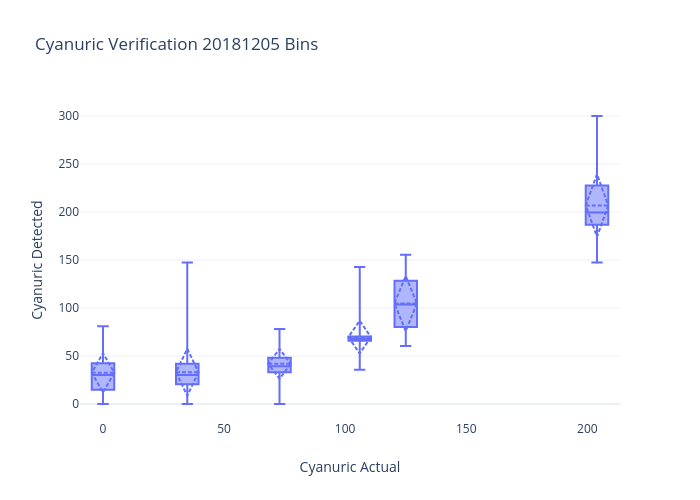This screenshot has width=700, height=500.
Task: Click the 'Cyanuric Actual' x-axis title
Action: [350, 467]
